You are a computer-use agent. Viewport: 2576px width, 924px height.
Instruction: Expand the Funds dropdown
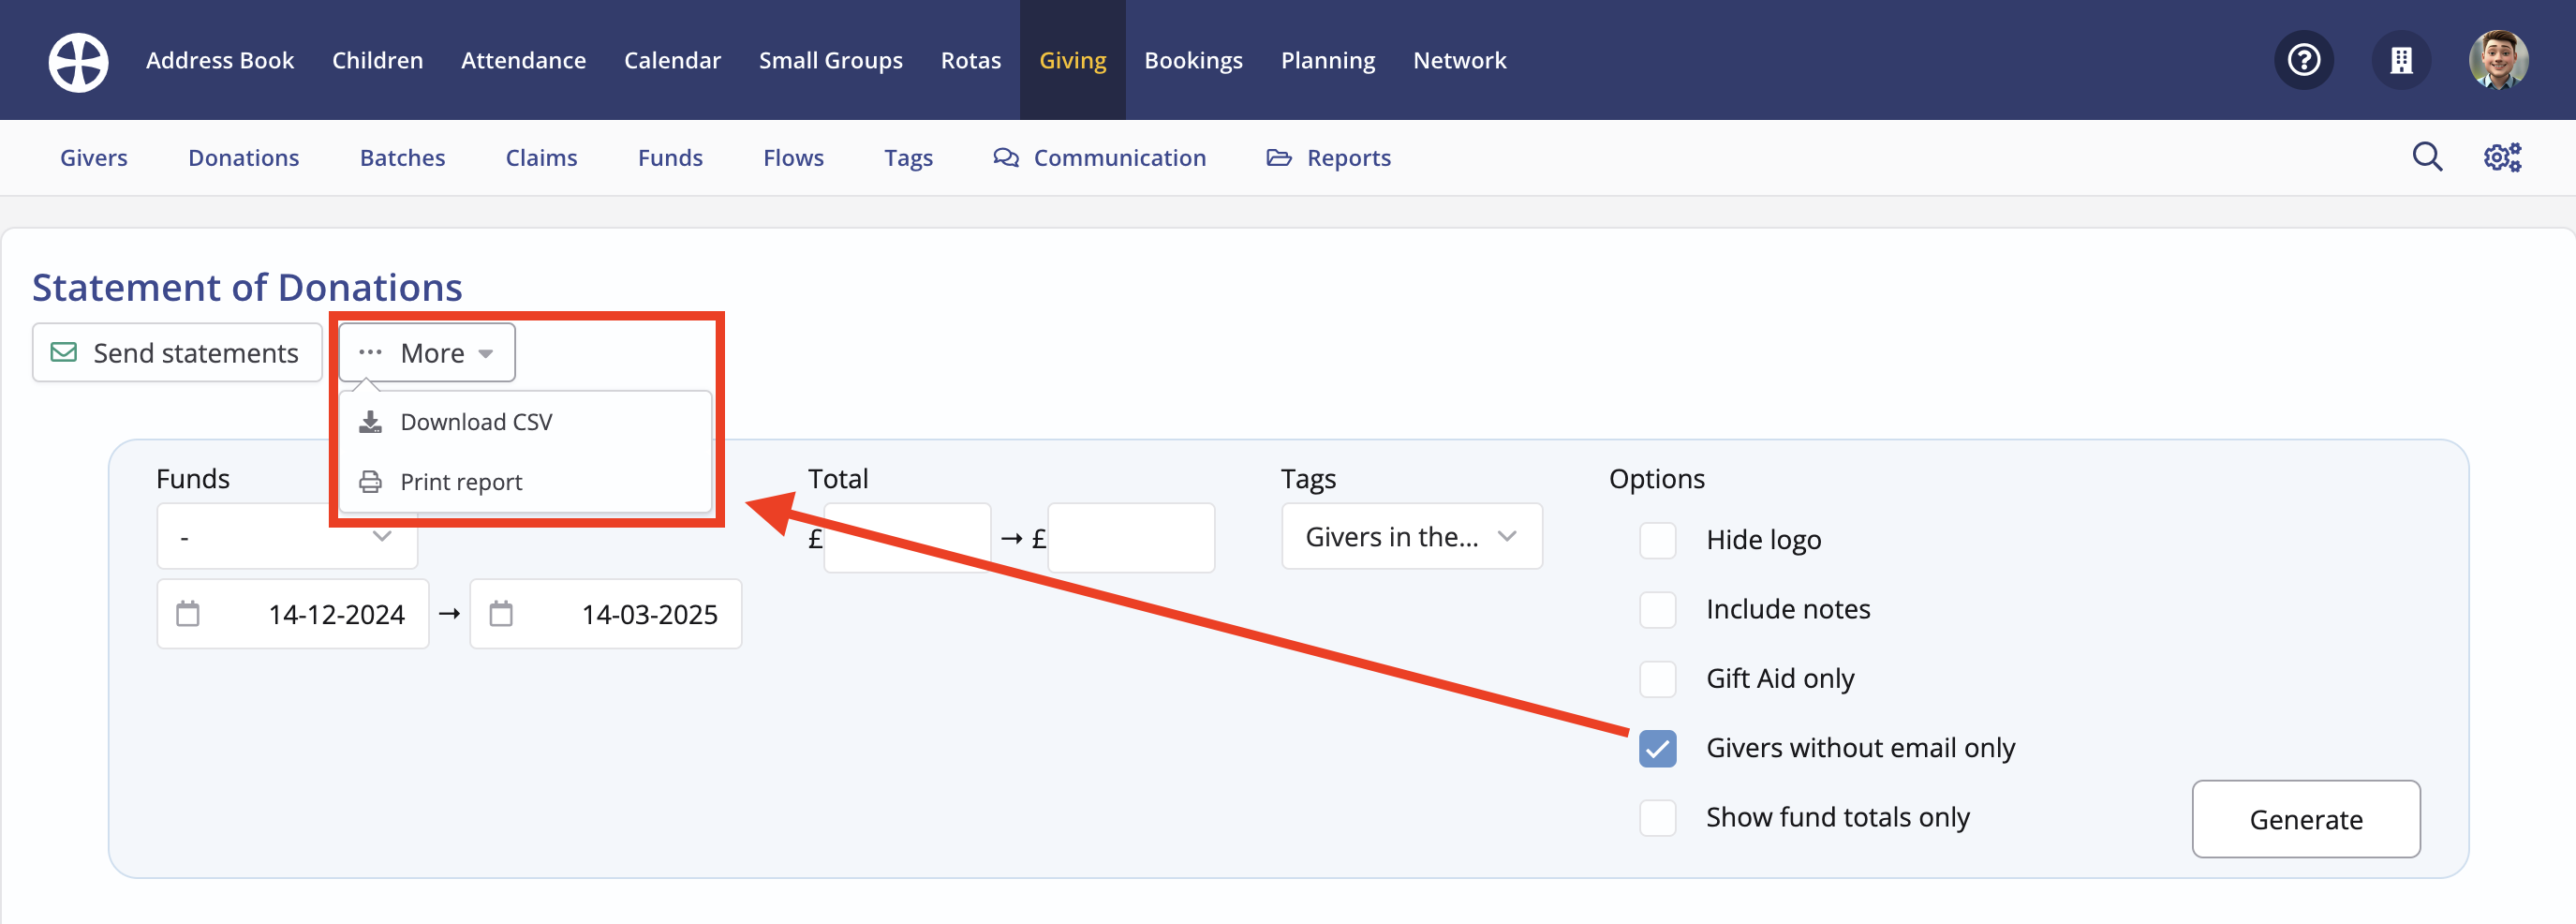[x=287, y=537]
